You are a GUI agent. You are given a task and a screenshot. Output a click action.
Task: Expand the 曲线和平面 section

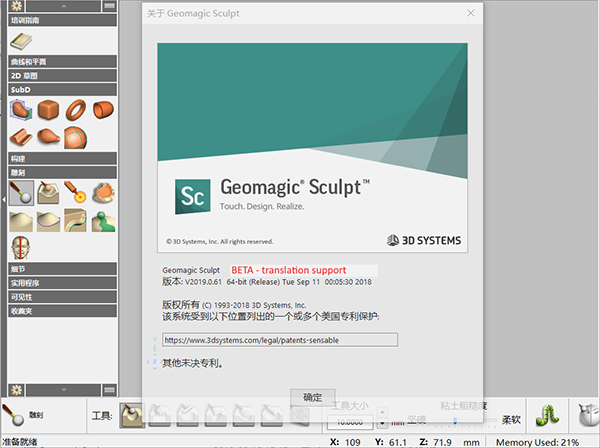(x=62, y=62)
